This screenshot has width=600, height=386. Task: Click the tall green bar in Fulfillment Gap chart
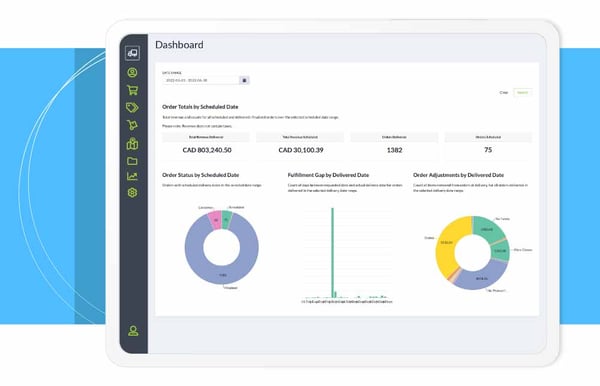pos(333,252)
